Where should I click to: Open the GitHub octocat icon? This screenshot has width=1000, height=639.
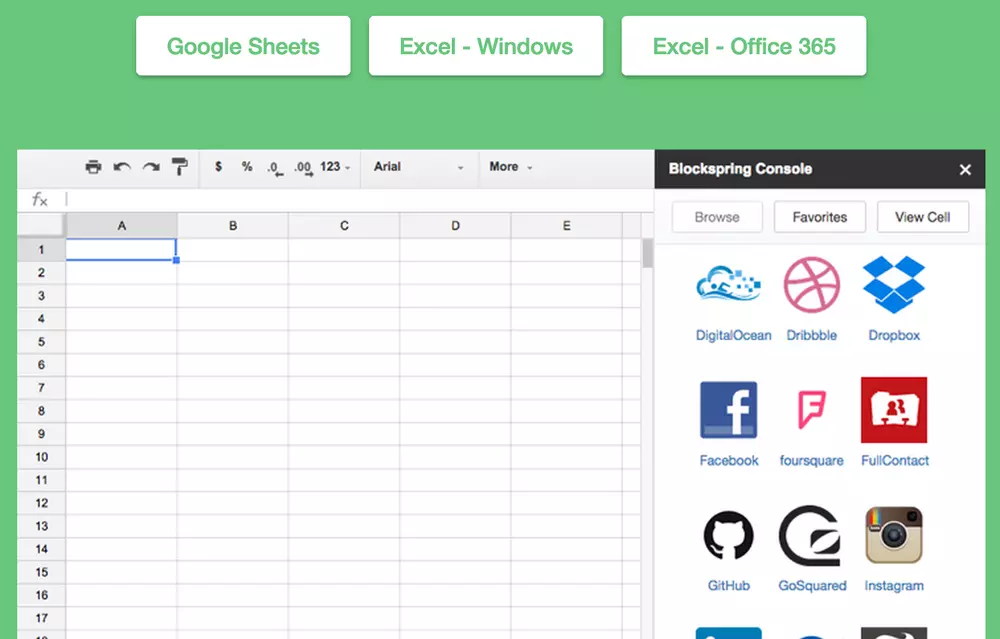click(x=729, y=536)
